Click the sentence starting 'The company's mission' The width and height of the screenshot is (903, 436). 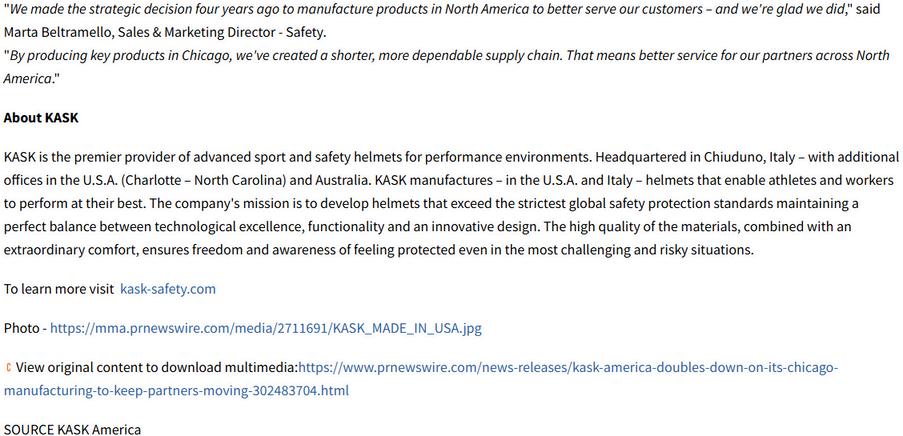pos(504,204)
